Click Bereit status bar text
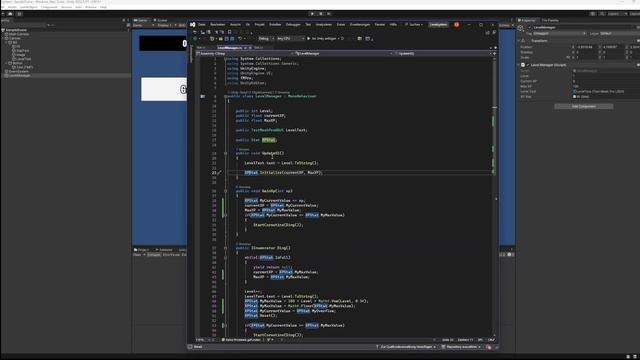This screenshot has width=640, height=360. pyautogui.click(x=198, y=347)
